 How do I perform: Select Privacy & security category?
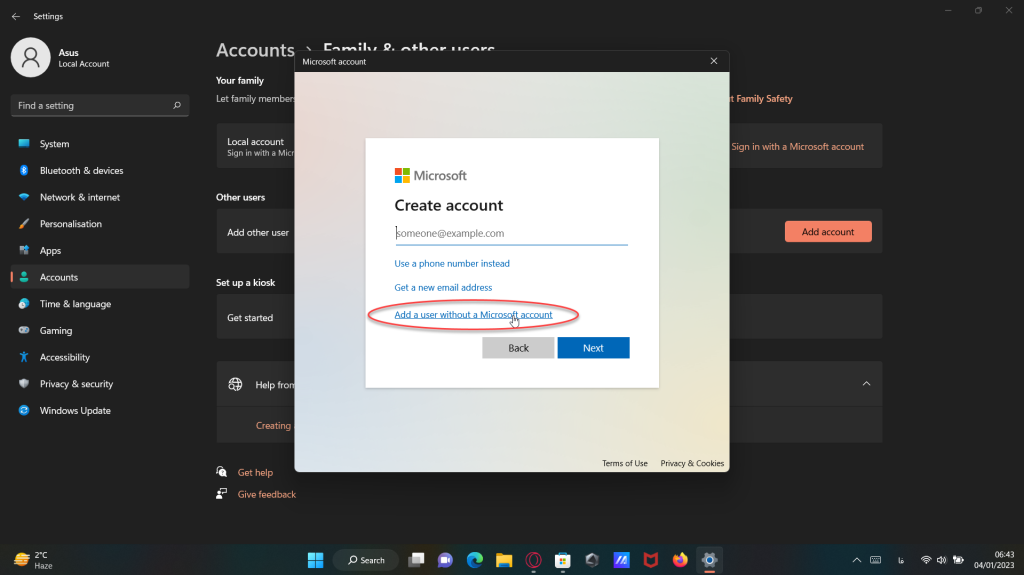(x=76, y=384)
